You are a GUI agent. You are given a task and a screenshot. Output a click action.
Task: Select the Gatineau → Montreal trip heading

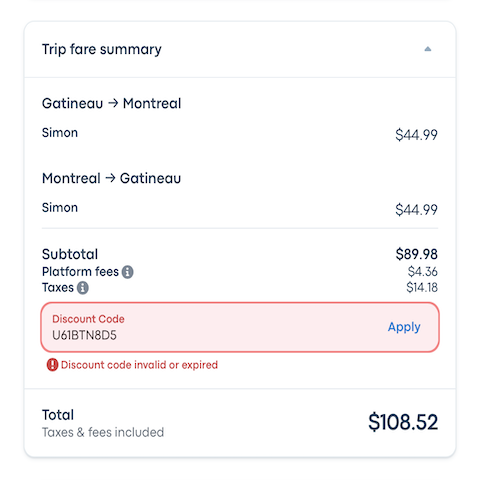coord(111,103)
